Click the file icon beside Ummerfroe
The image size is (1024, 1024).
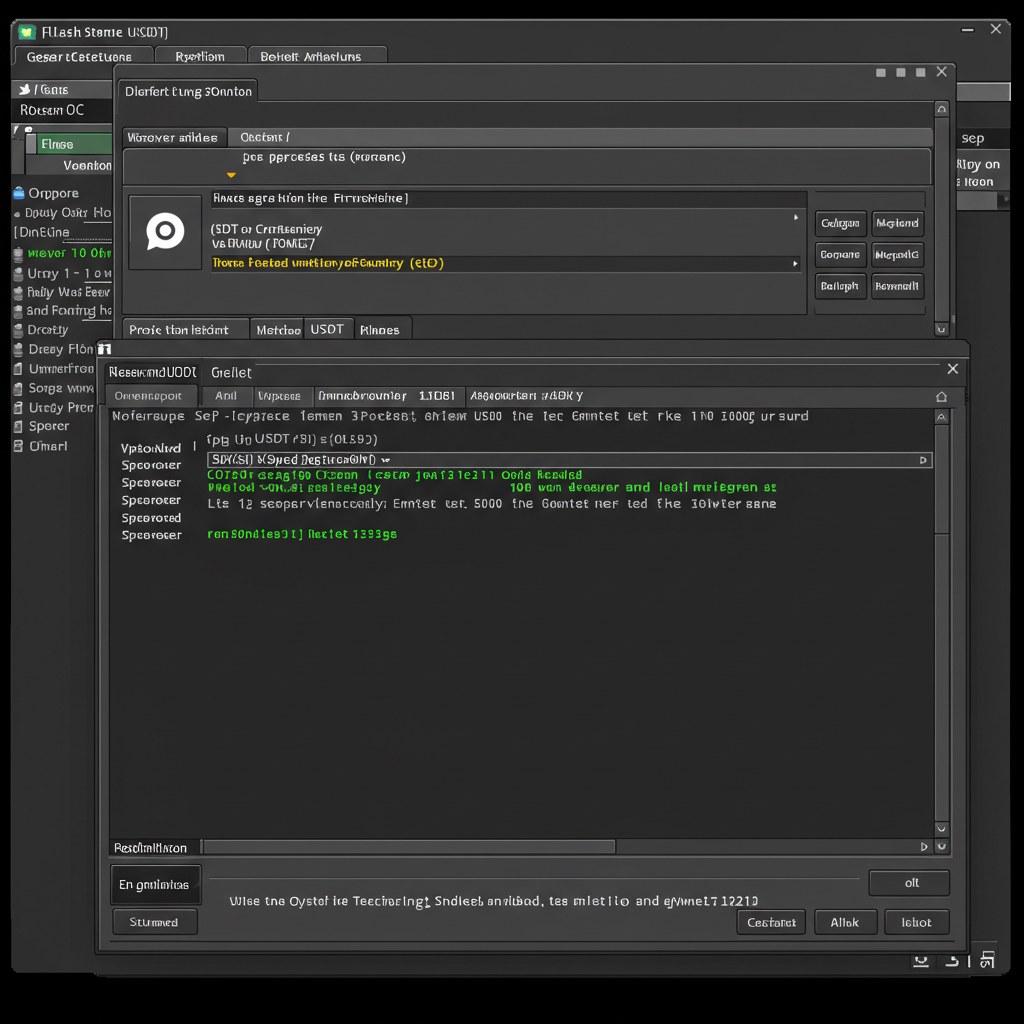pos(18,369)
